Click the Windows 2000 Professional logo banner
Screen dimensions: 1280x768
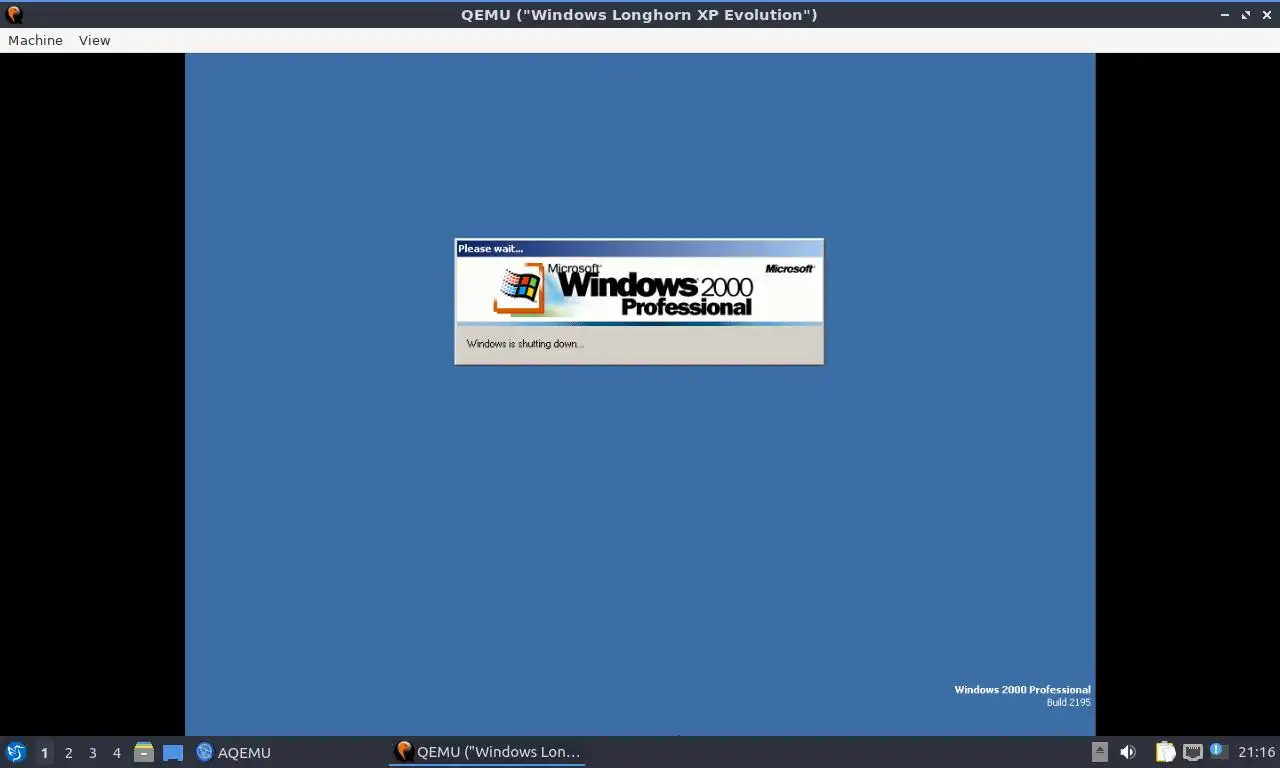click(x=639, y=290)
